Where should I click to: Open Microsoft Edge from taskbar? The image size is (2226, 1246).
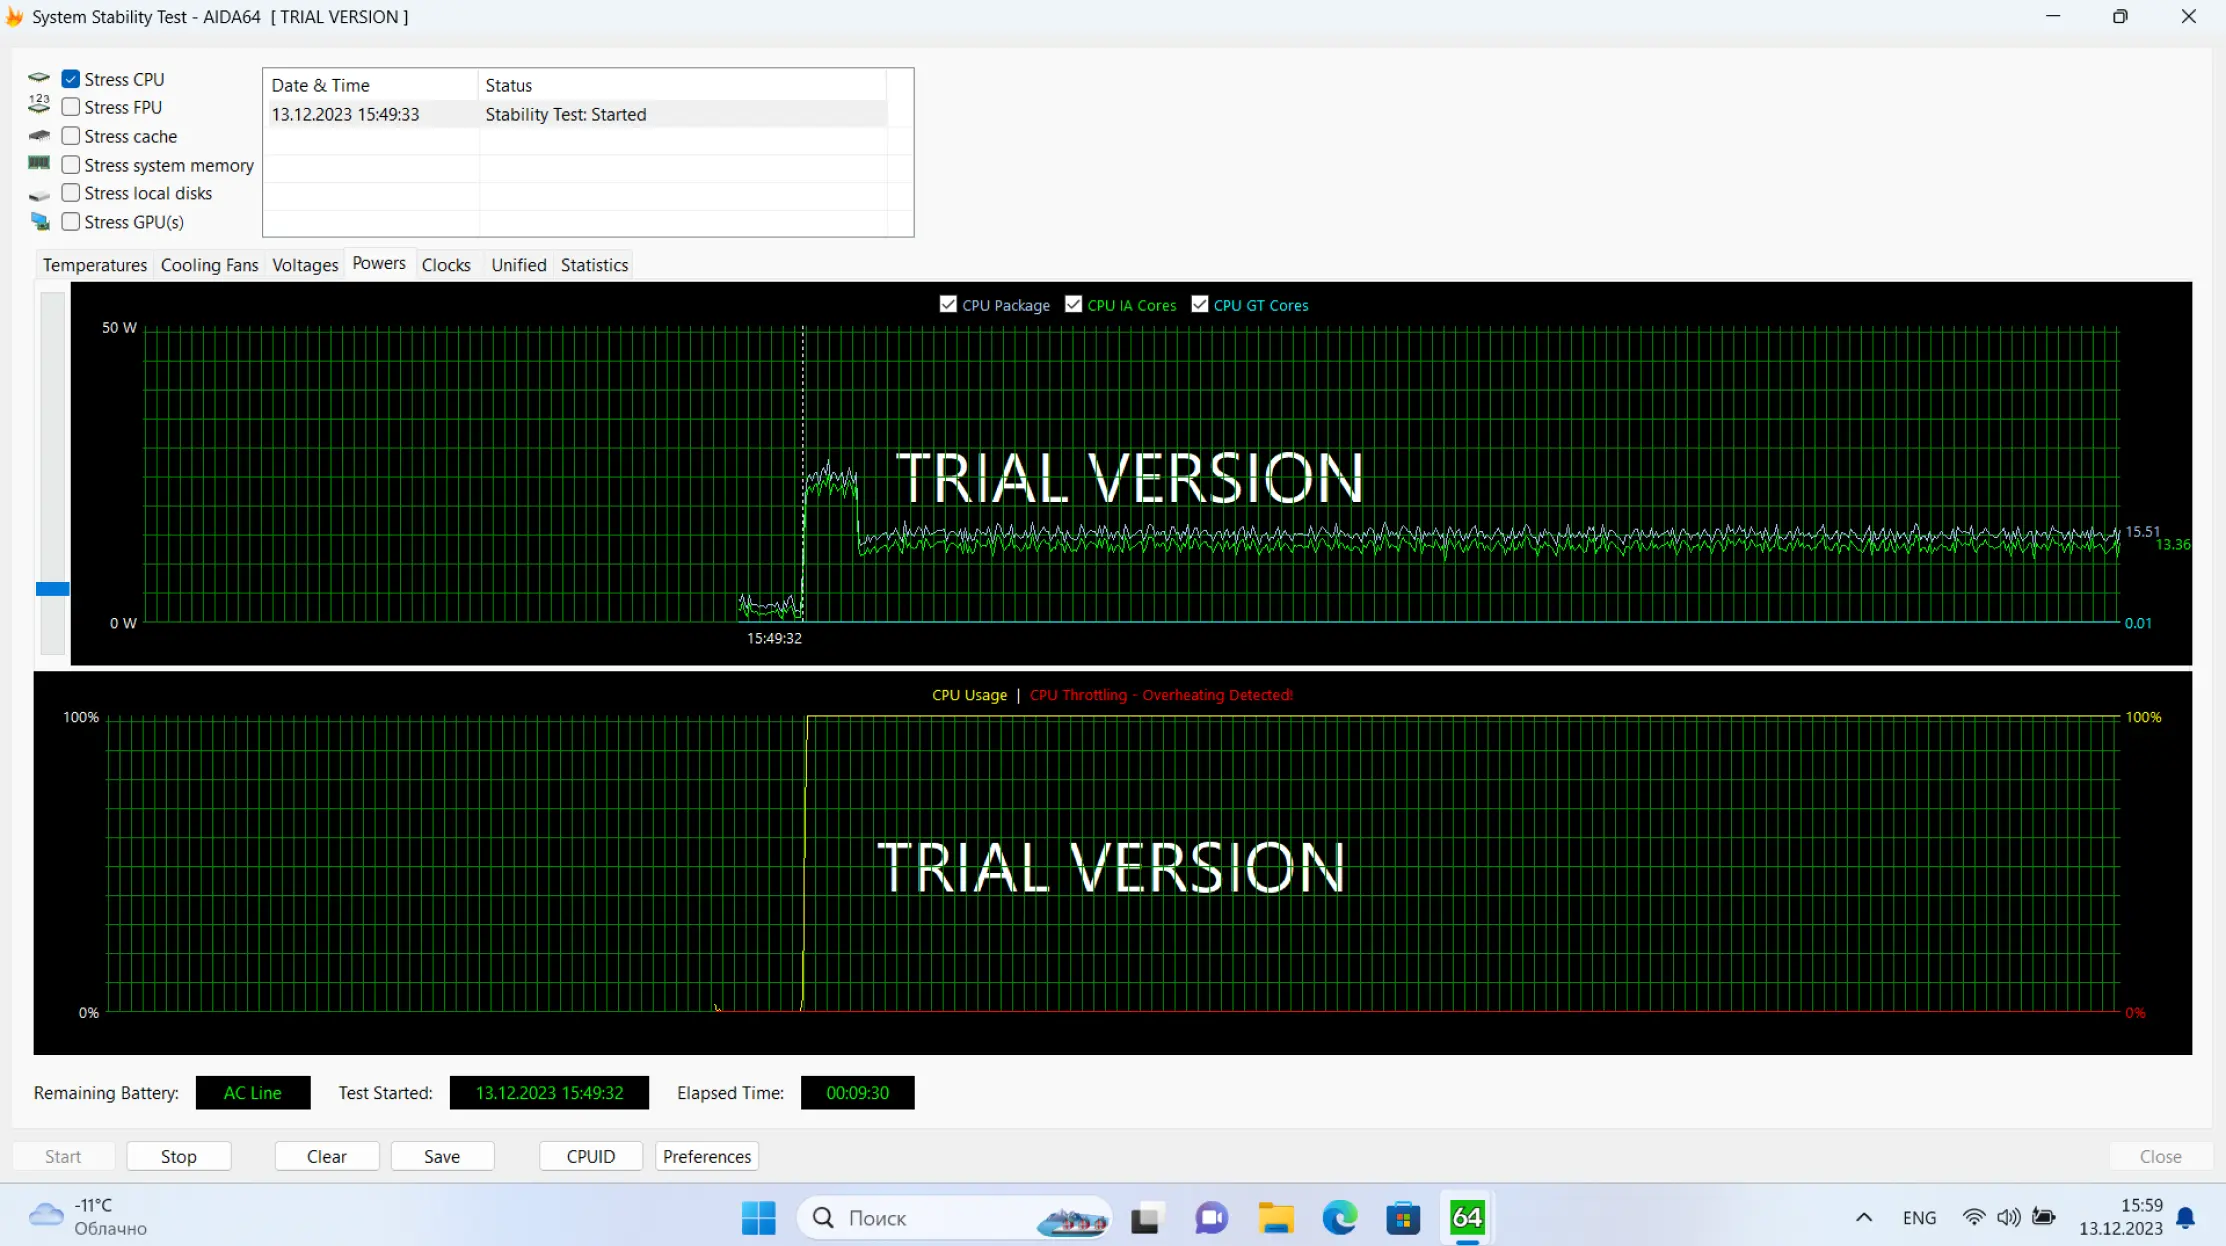coord(1339,1217)
